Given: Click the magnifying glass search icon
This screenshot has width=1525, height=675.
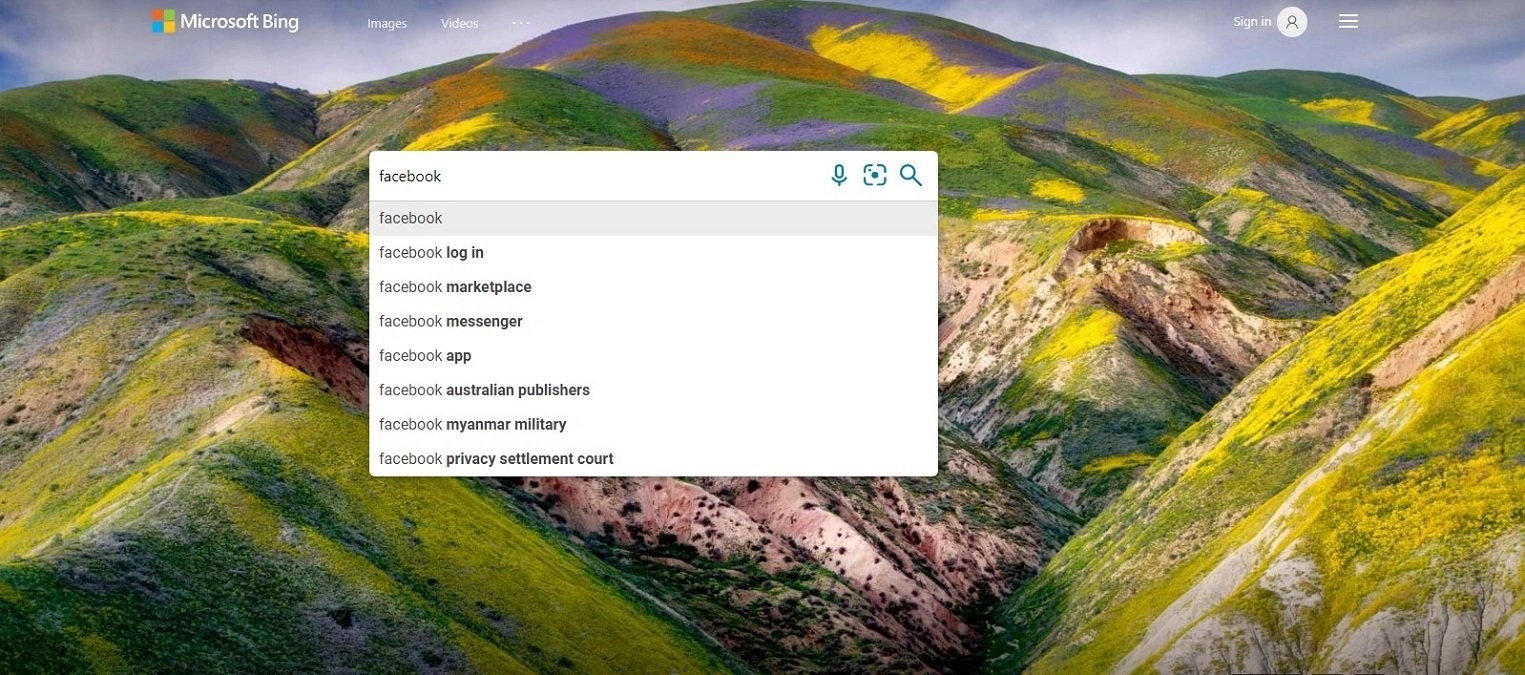Looking at the screenshot, I should coord(910,176).
